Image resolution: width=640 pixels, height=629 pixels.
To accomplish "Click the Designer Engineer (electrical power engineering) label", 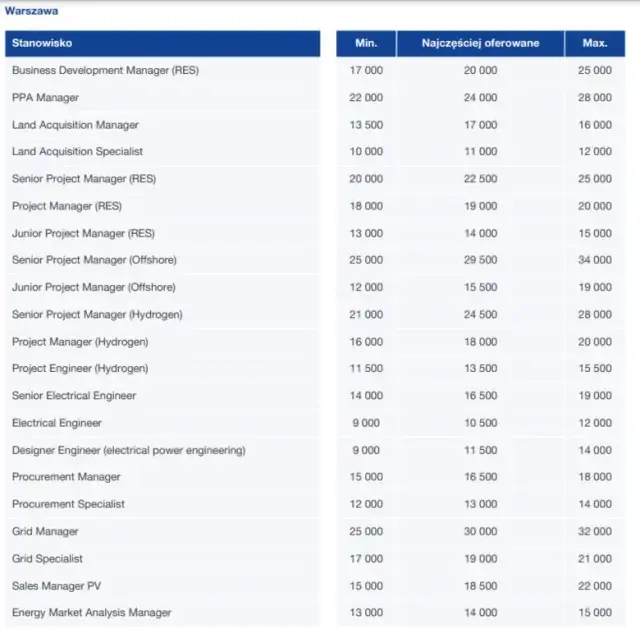I will 128,450.
